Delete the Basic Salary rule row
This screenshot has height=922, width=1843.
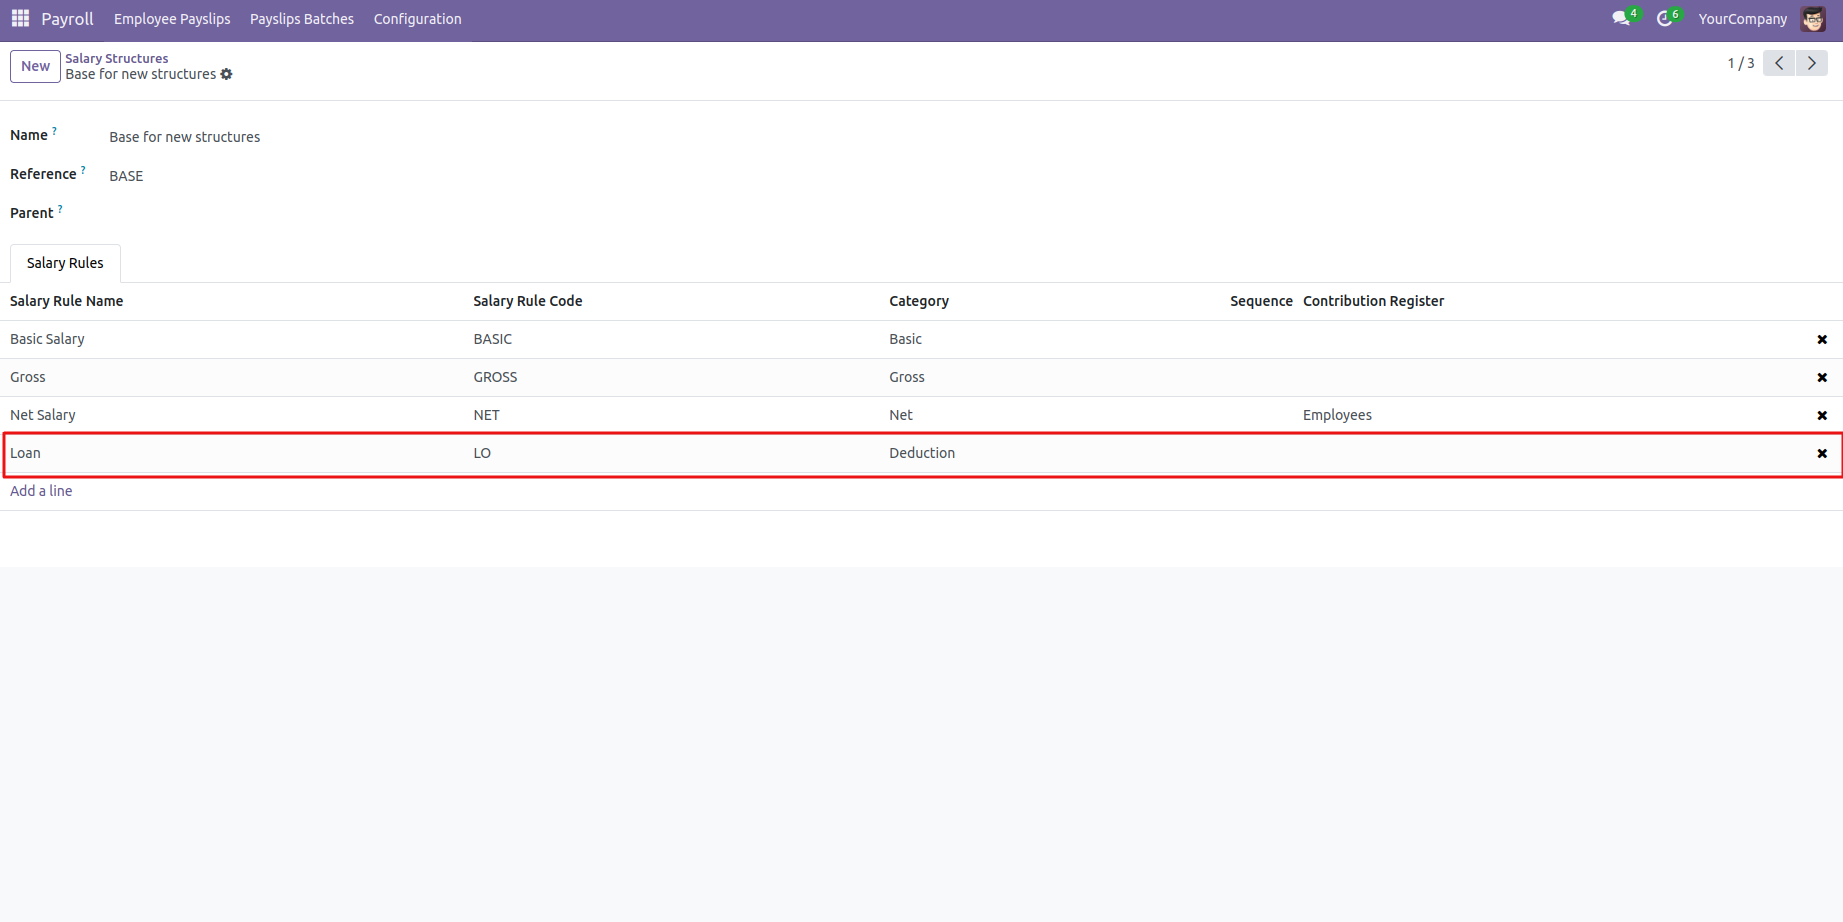pos(1822,340)
